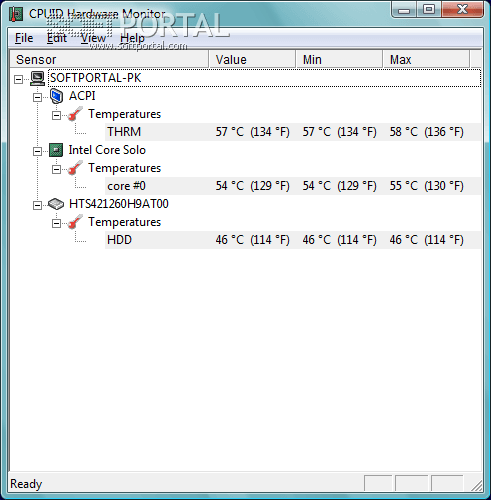Screen dimensions: 491x500
Task: Click core #0 max value 55 °C (130 °F)
Action: point(426,186)
